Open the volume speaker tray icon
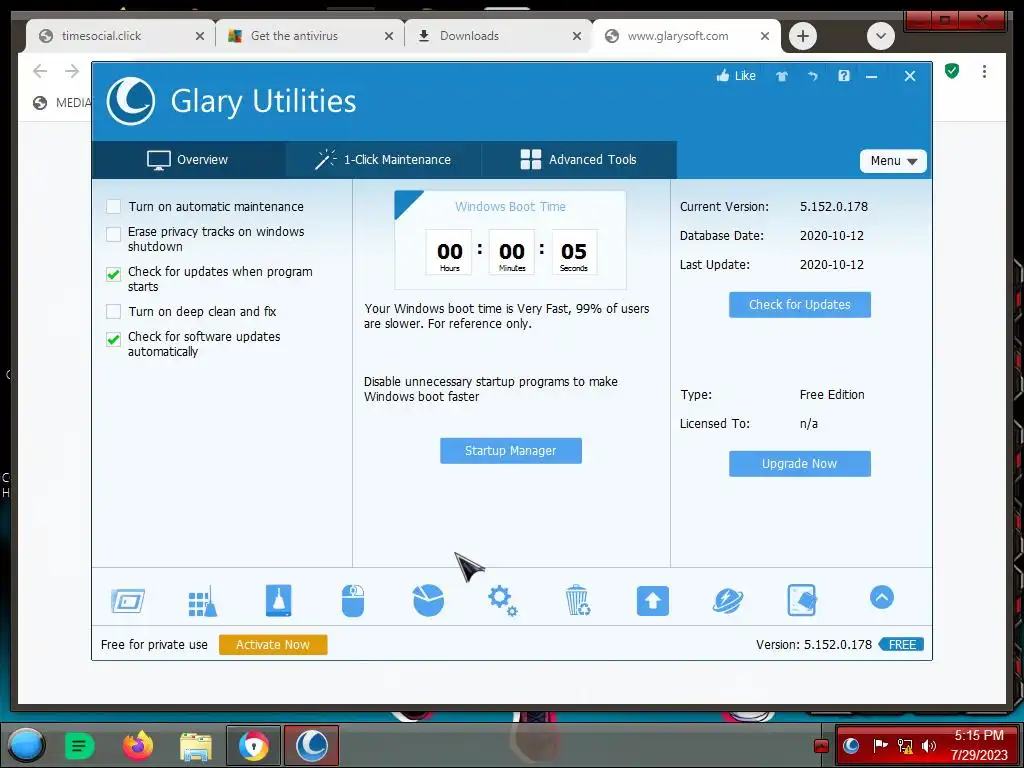The image size is (1024, 768). pos(929,745)
